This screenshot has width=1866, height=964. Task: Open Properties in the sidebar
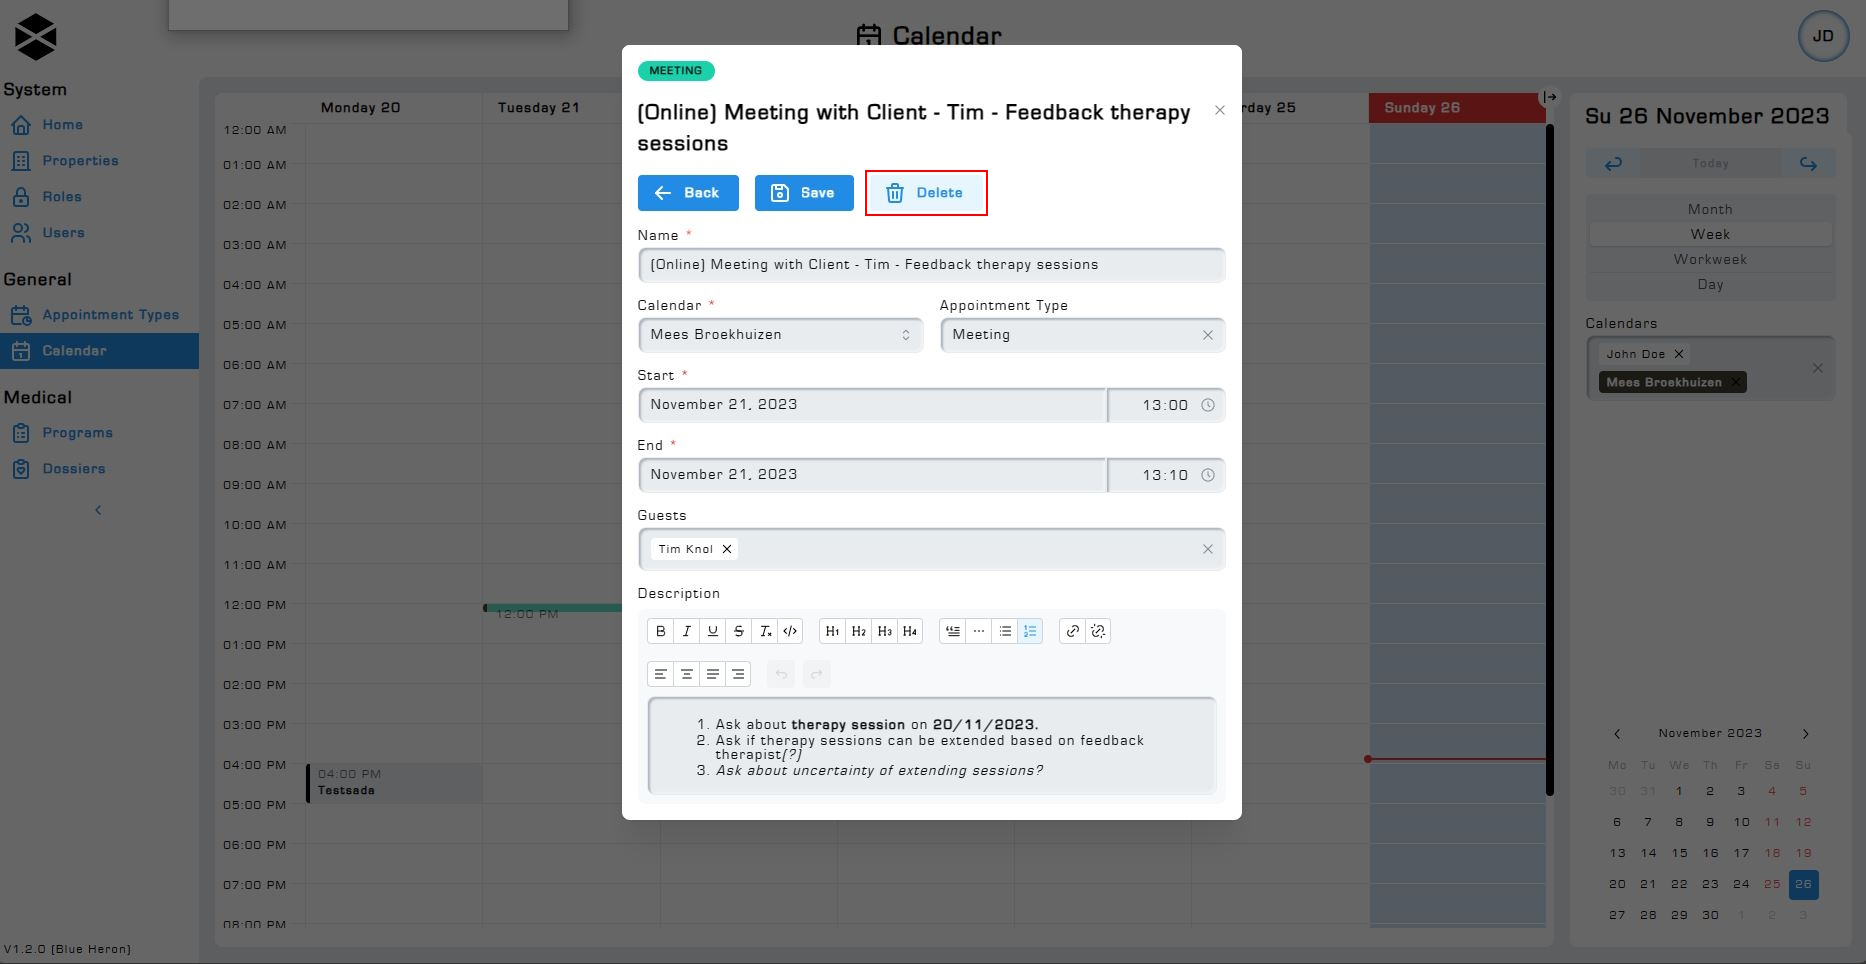pos(80,161)
